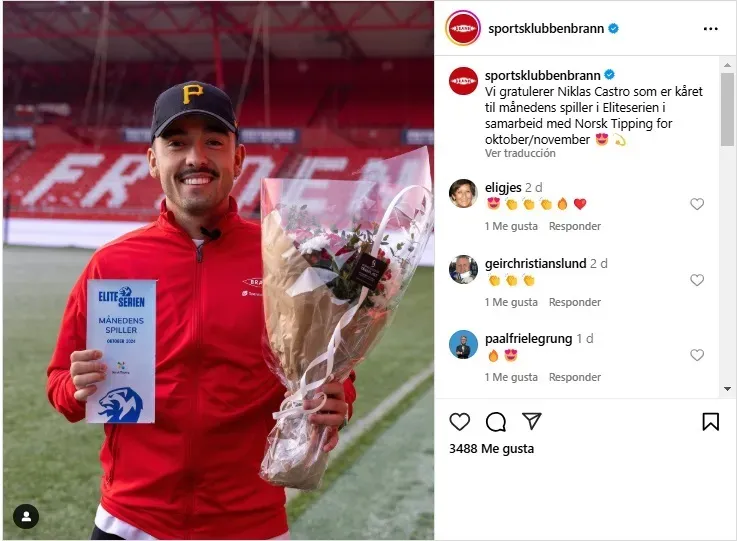Save the post with the bookmark icon

coord(710,421)
